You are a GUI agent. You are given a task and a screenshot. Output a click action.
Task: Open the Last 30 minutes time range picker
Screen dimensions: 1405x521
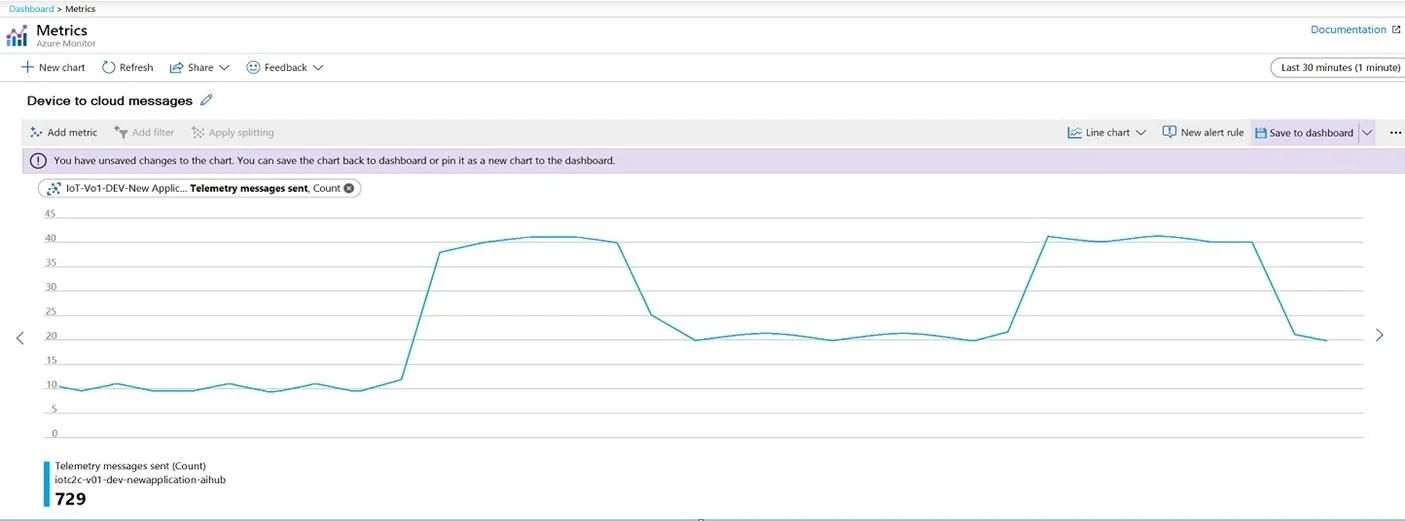(x=1336, y=67)
